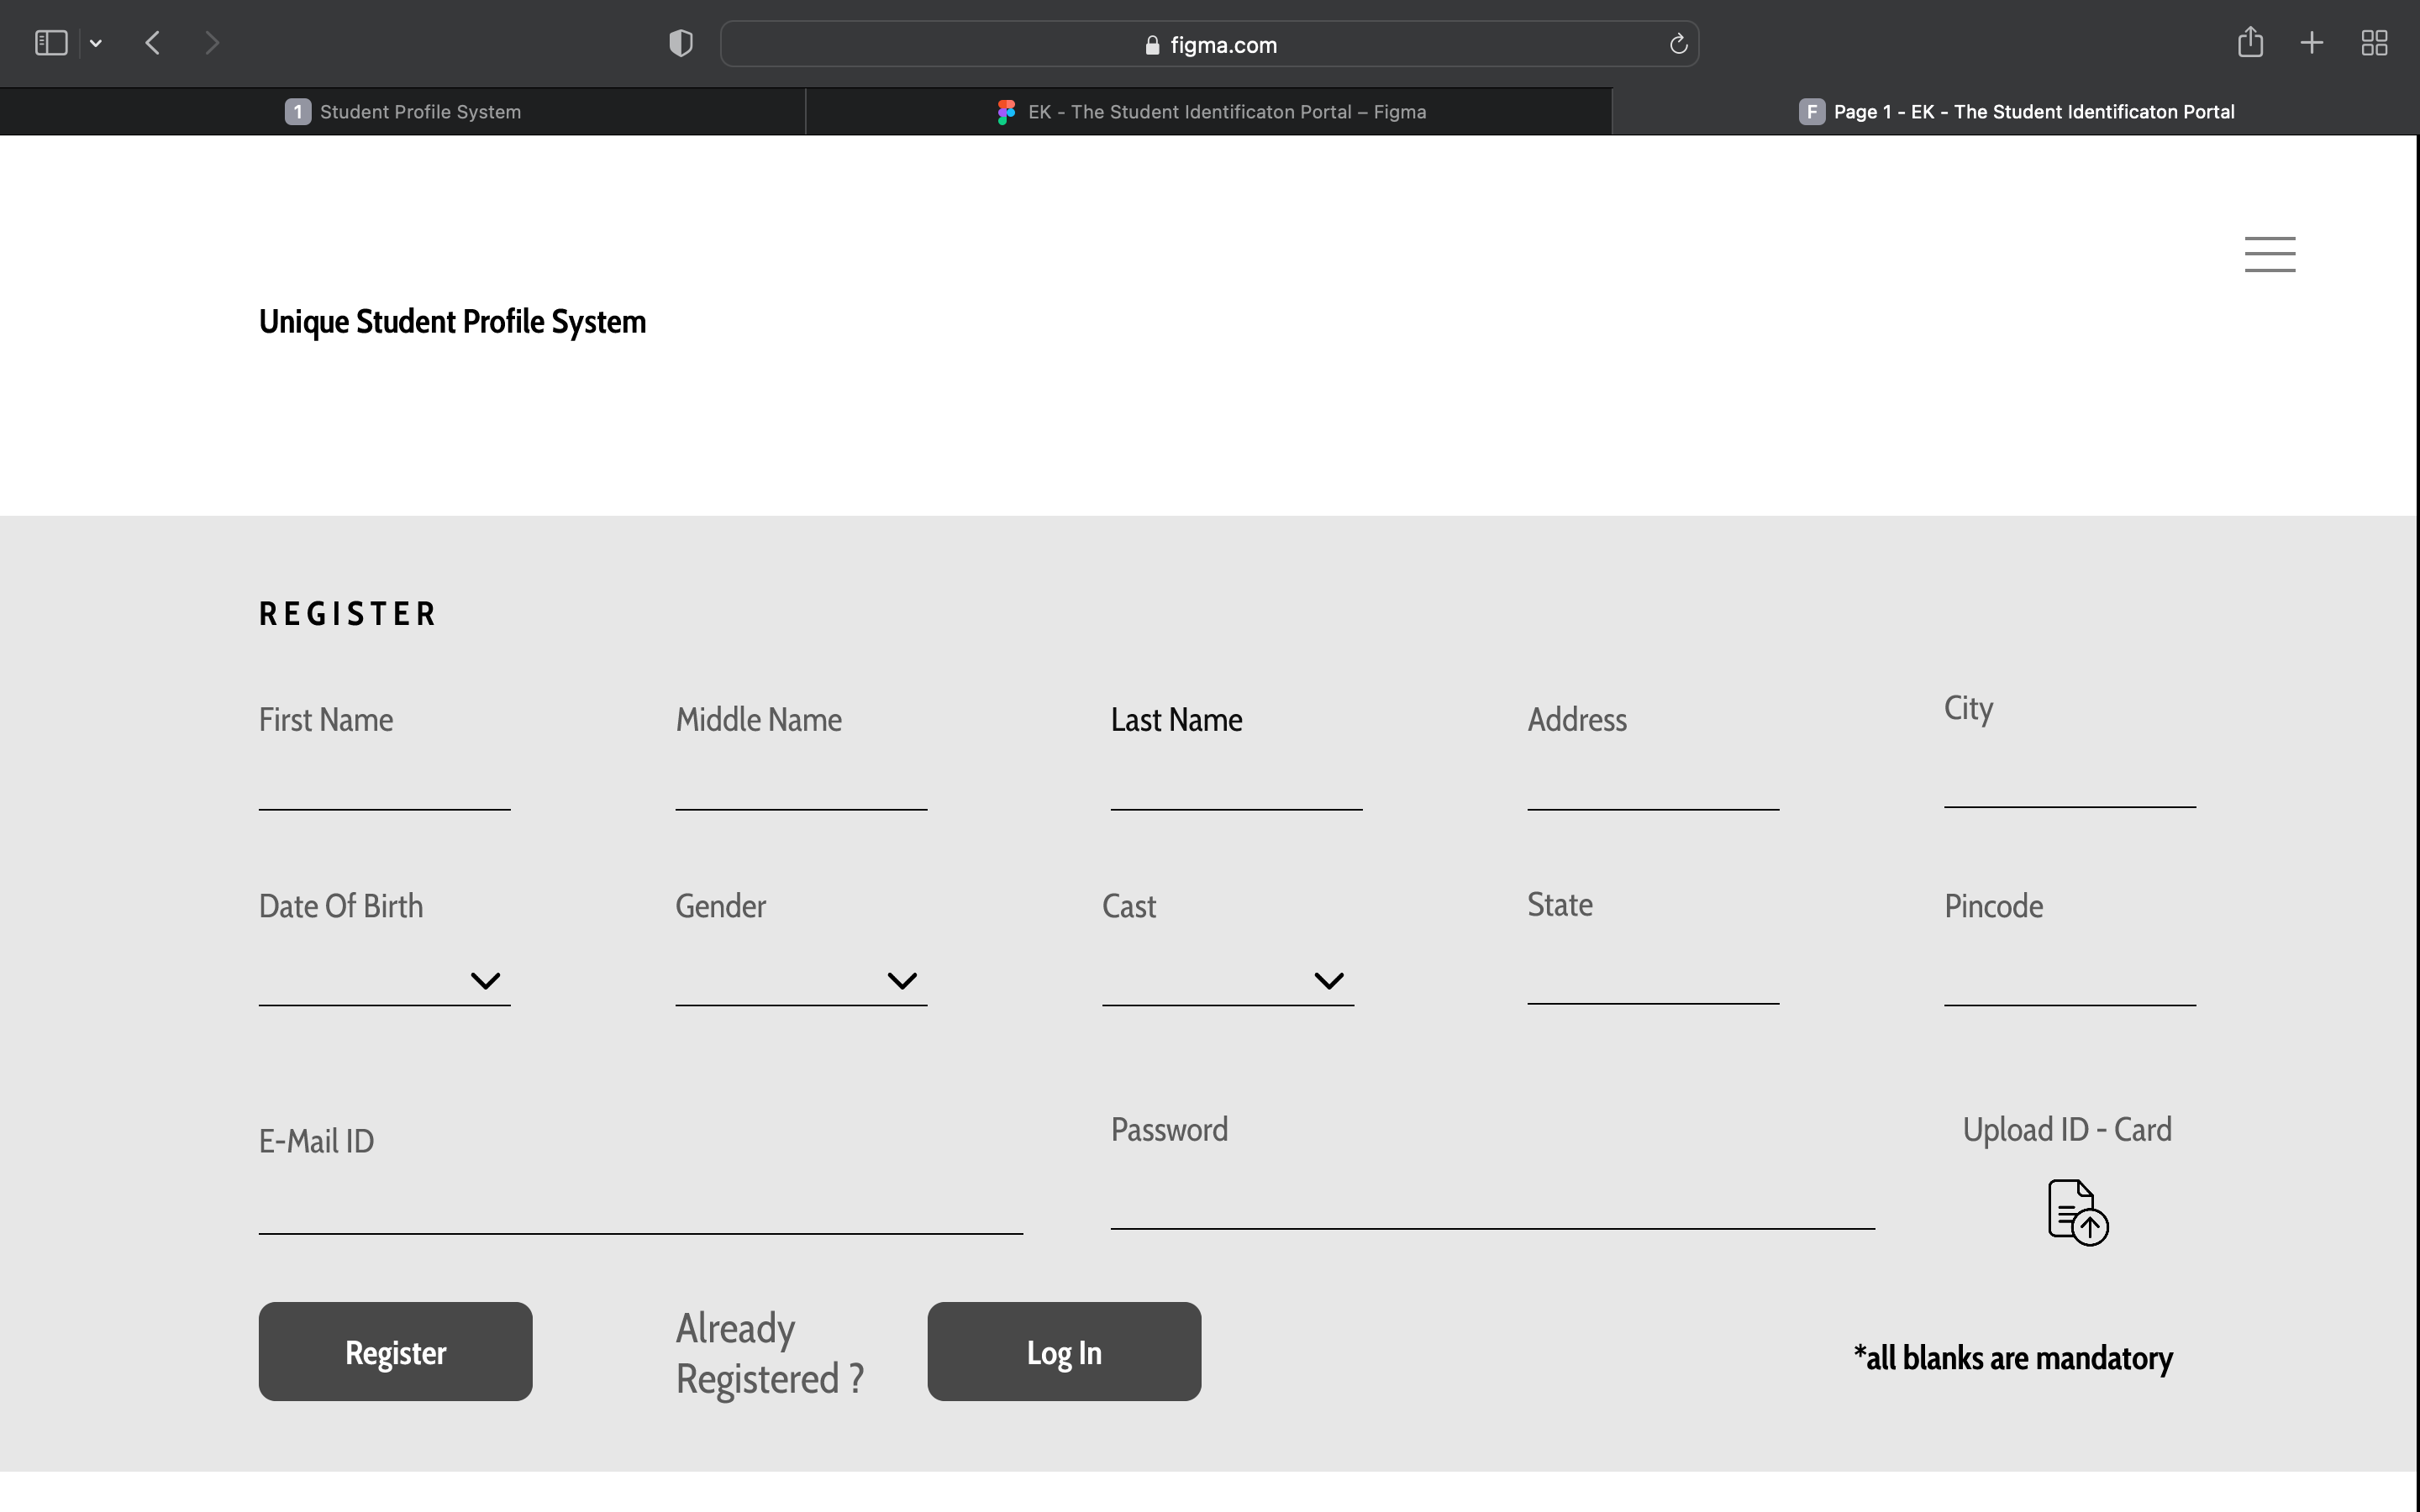This screenshot has height=1512, width=2420.
Task: Go back with the browser back arrow
Action: (x=153, y=43)
